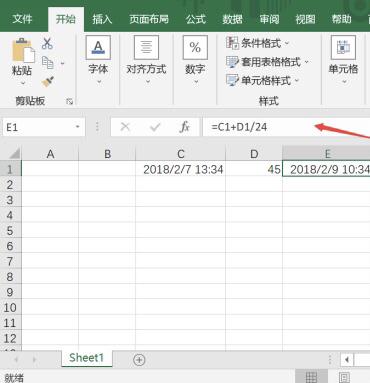Select column C header

click(x=181, y=154)
